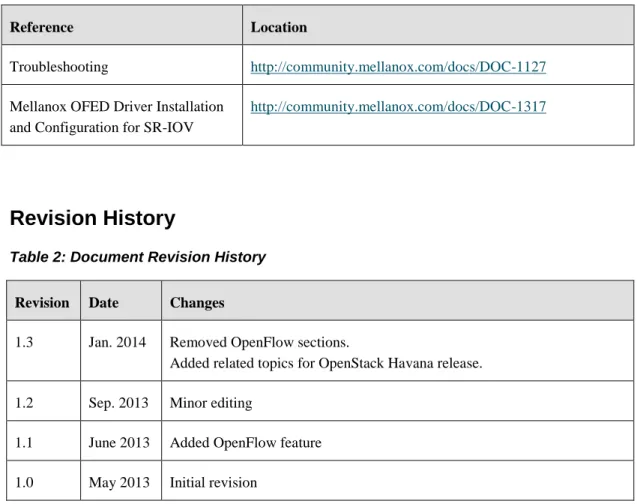Select revision number 1.1 cell

pos(43,441)
